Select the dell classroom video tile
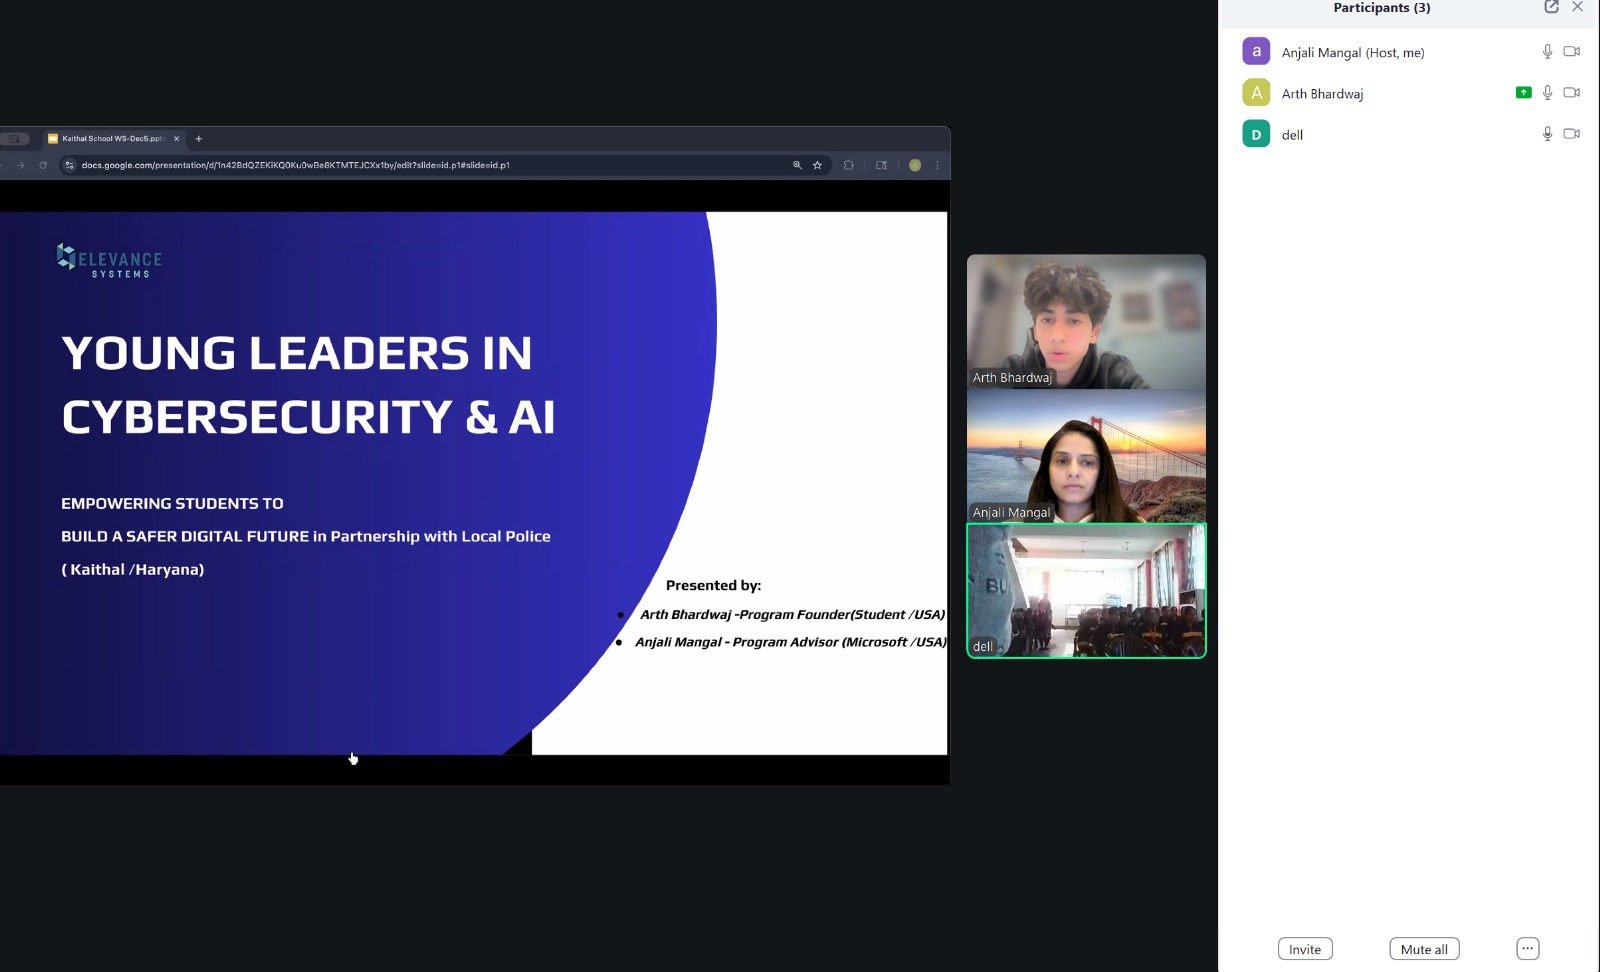1600x972 pixels. point(1086,591)
